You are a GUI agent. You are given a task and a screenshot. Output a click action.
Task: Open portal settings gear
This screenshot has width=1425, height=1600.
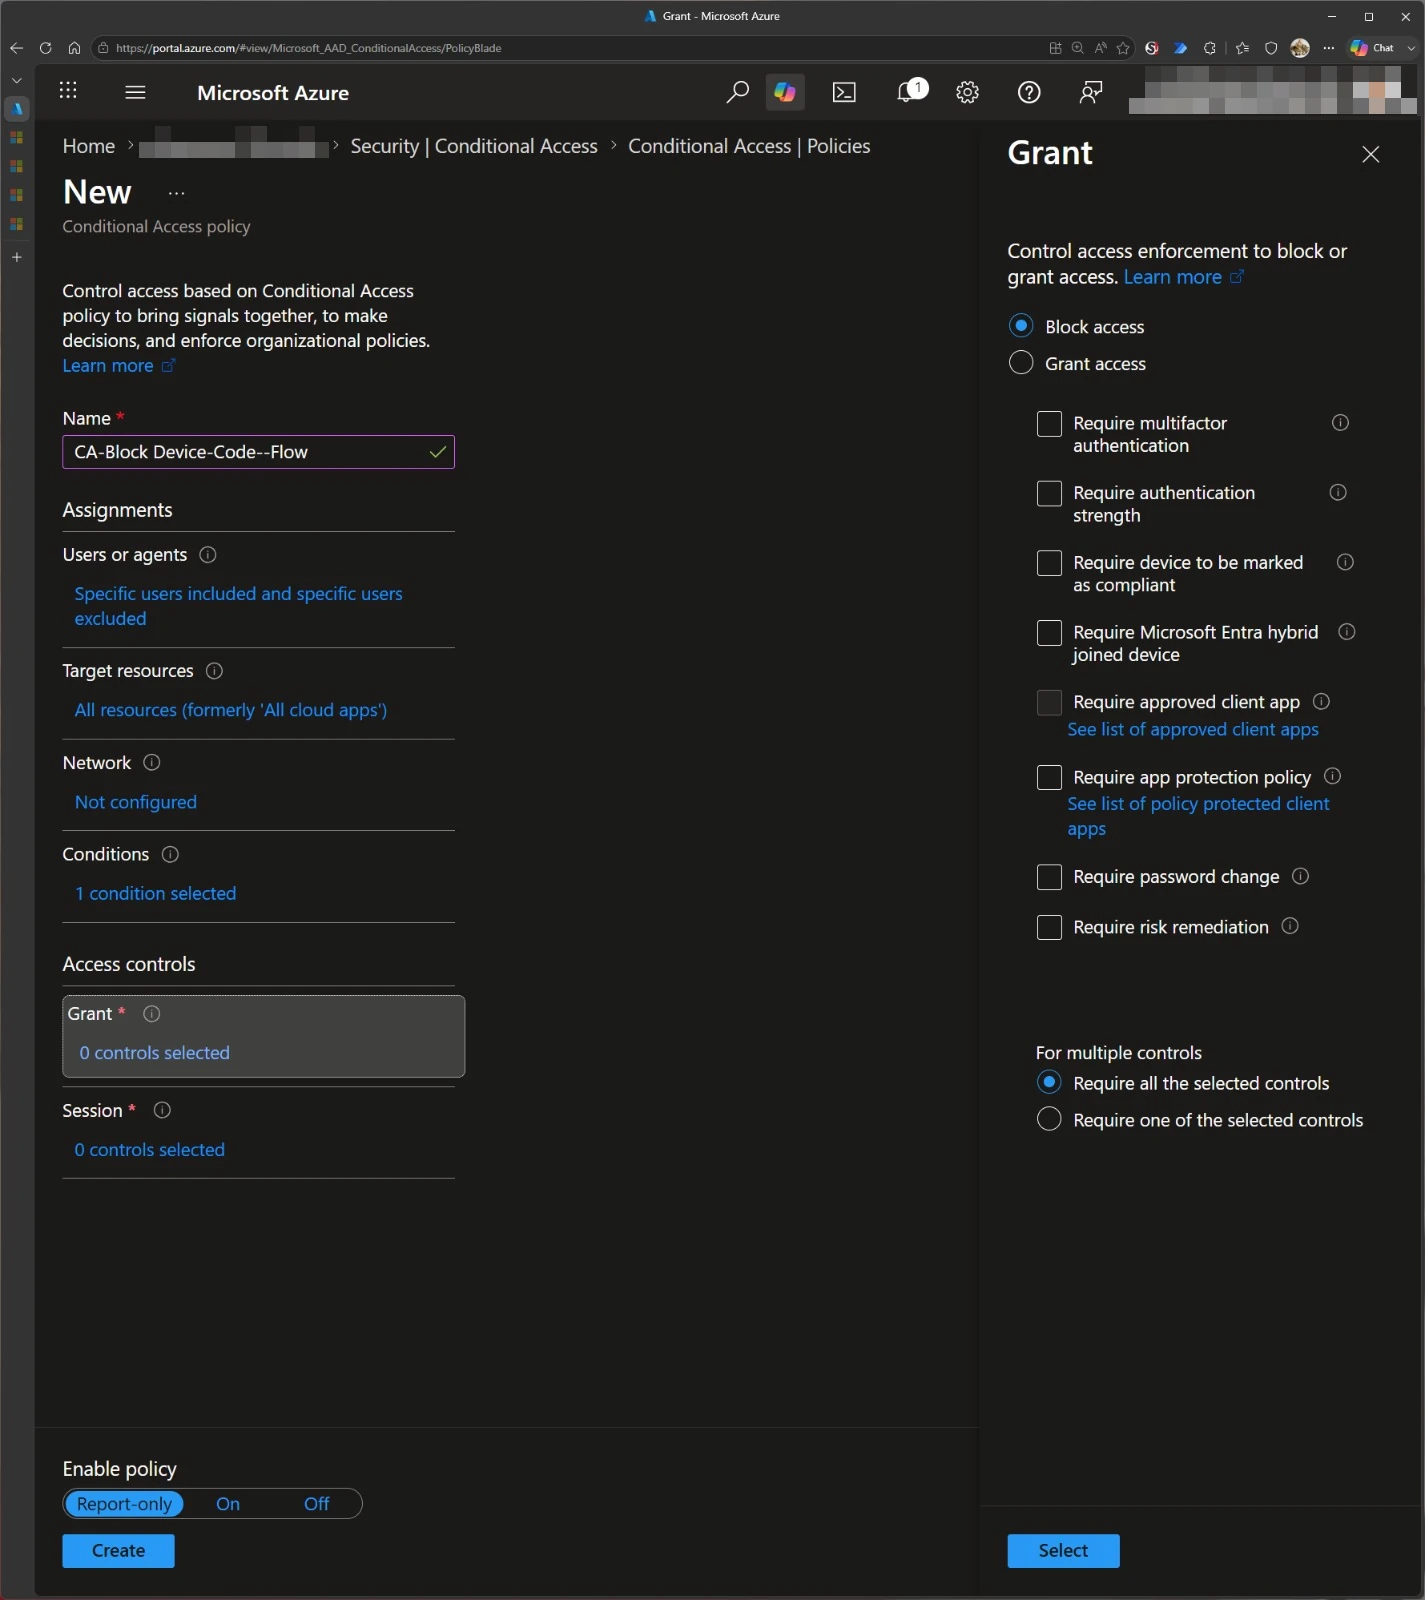tap(967, 93)
